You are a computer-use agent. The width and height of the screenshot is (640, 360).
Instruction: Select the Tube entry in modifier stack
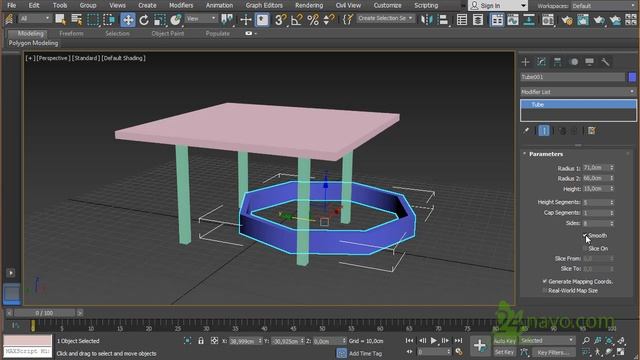pyautogui.click(x=578, y=104)
